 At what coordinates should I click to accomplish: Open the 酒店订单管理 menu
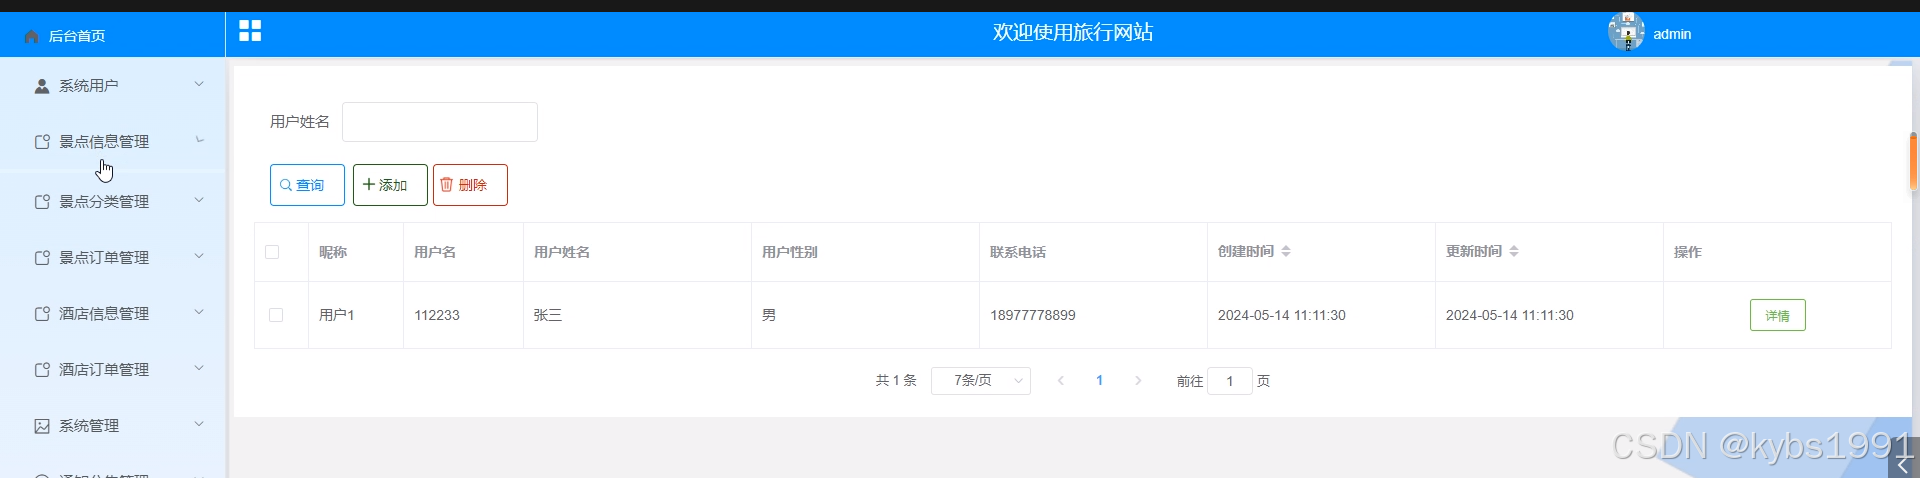click(x=112, y=370)
